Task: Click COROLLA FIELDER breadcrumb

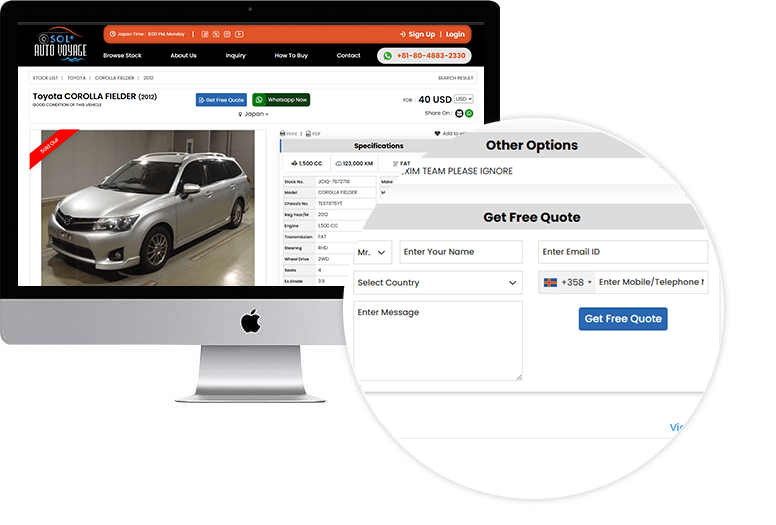Action: coord(114,78)
